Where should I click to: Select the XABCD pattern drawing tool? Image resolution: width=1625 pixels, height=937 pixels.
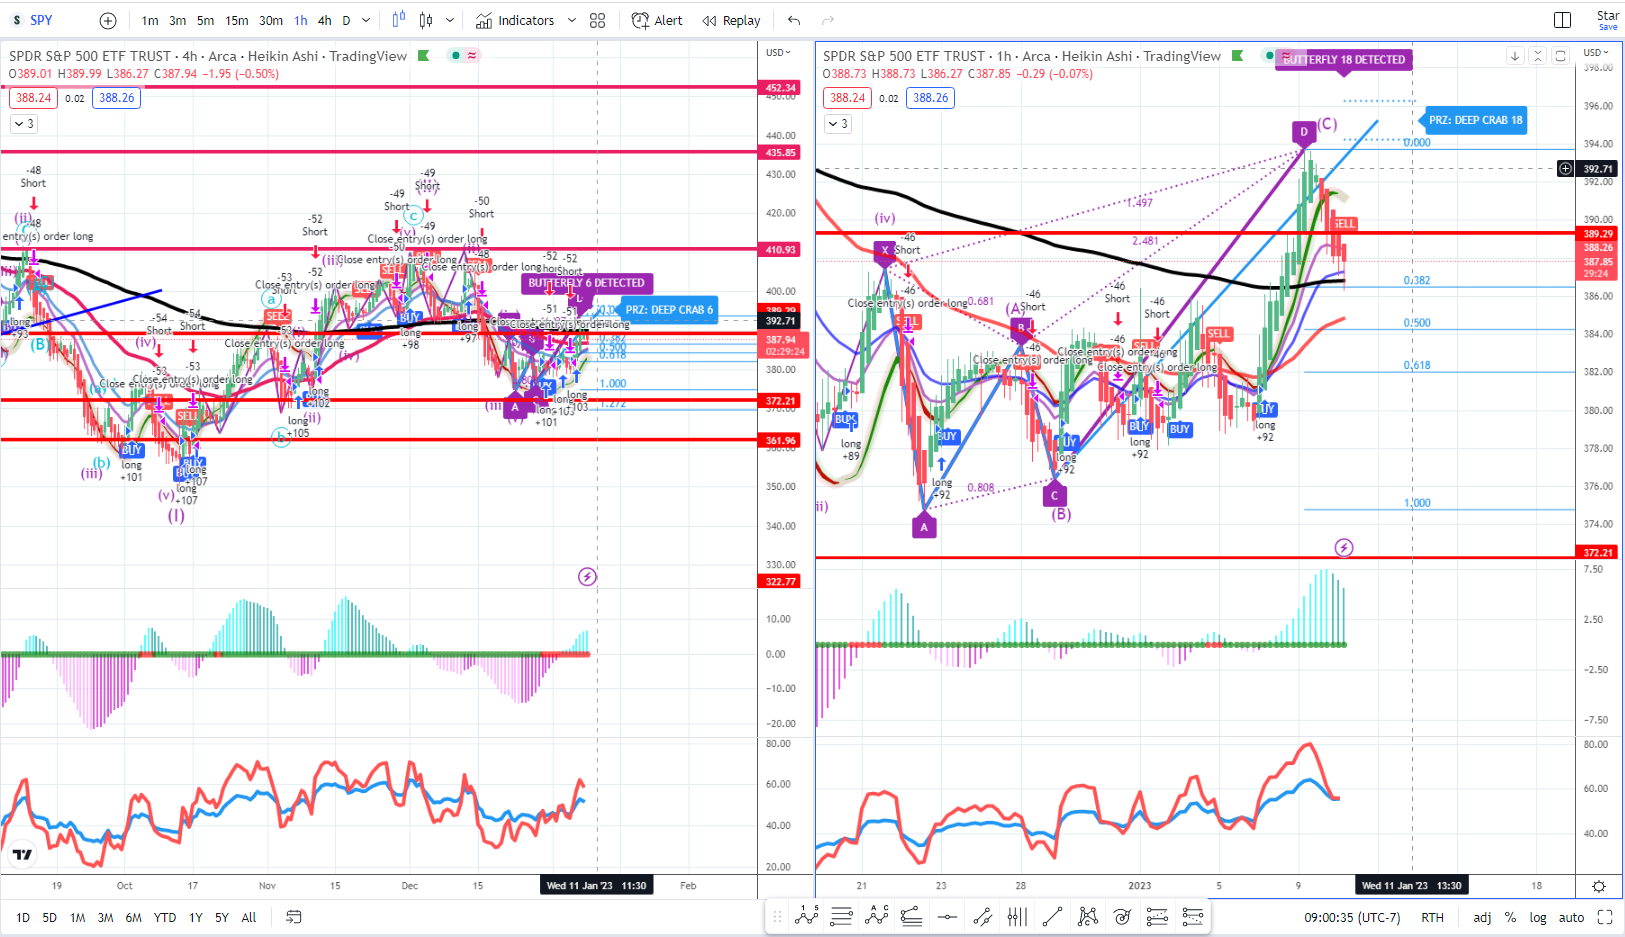tap(1088, 916)
